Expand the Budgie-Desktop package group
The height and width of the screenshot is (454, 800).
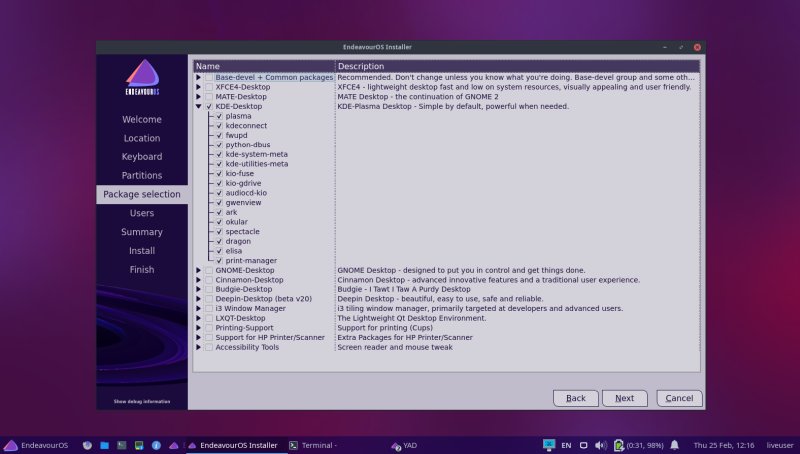(x=198, y=289)
